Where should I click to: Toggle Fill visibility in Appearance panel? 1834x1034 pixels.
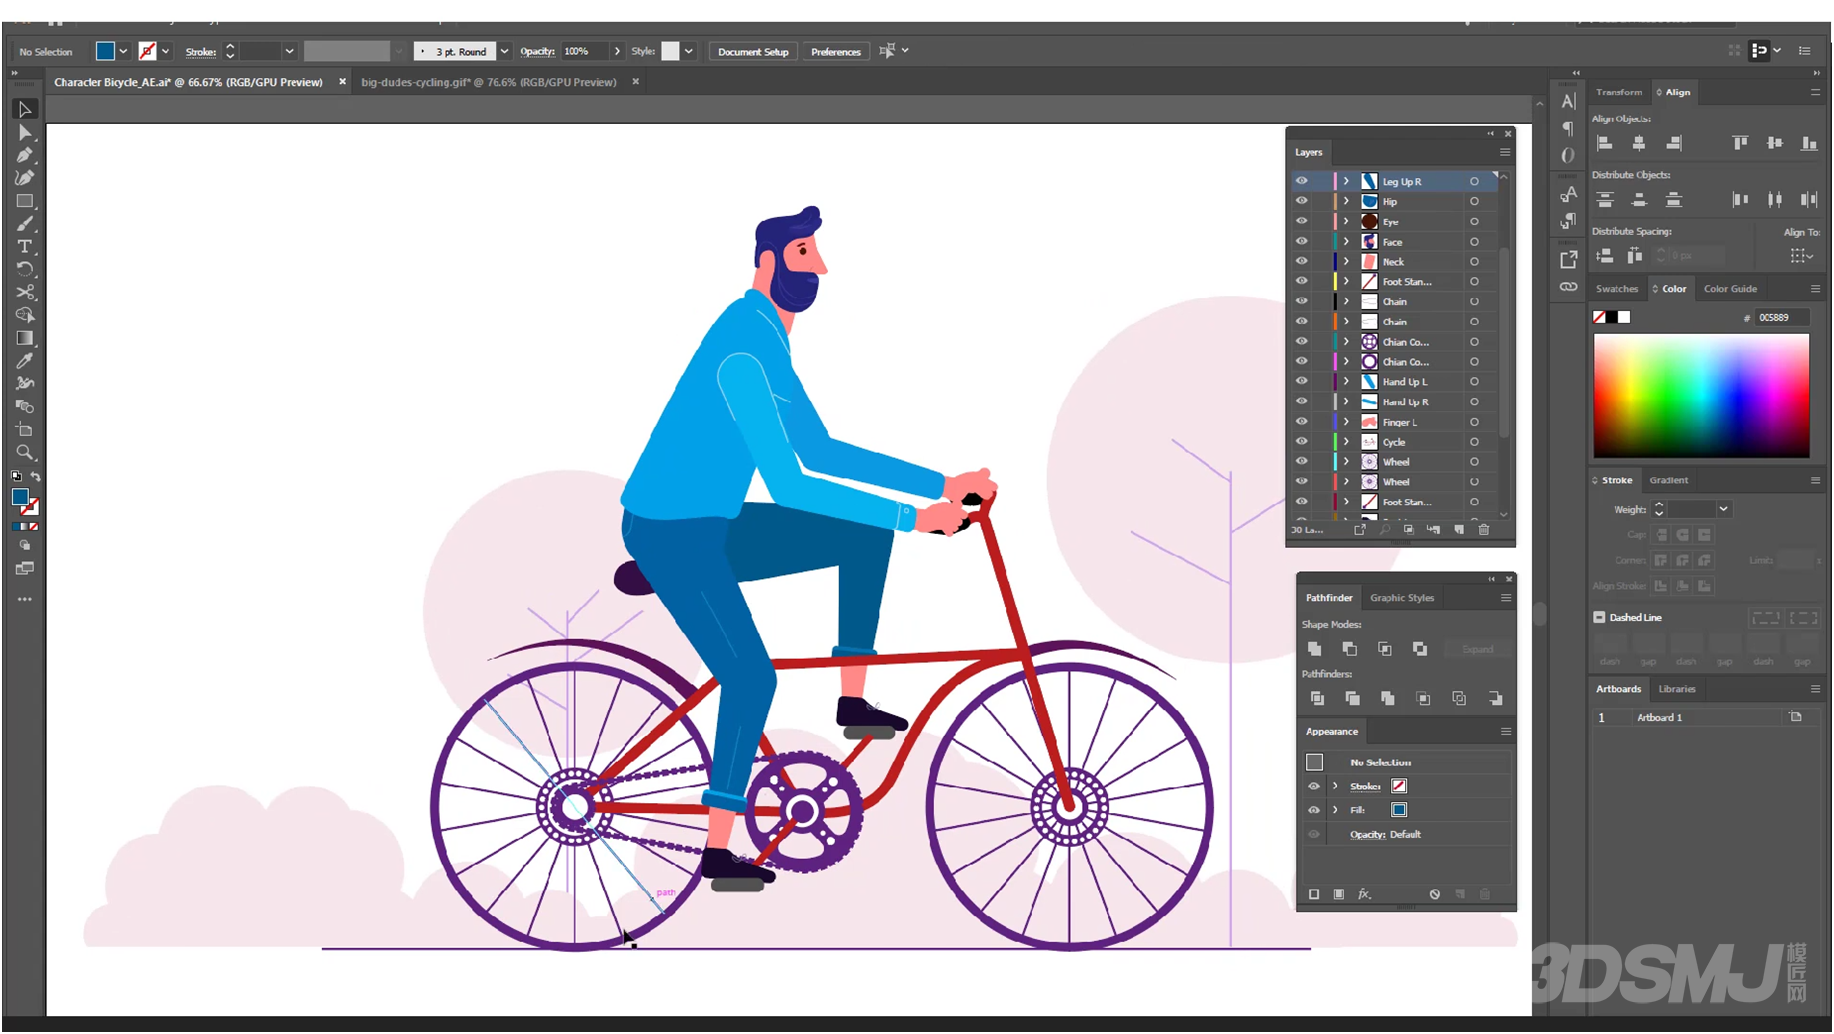(1314, 810)
